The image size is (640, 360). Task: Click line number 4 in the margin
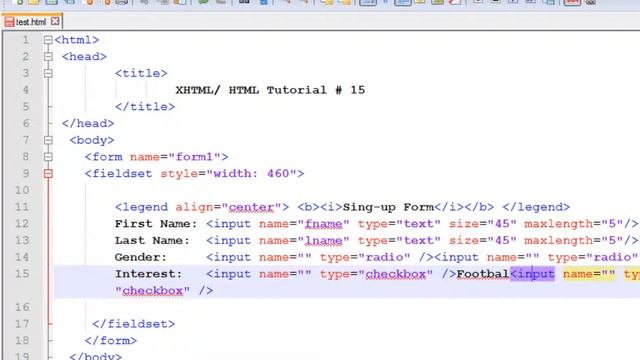(x=26, y=90)
